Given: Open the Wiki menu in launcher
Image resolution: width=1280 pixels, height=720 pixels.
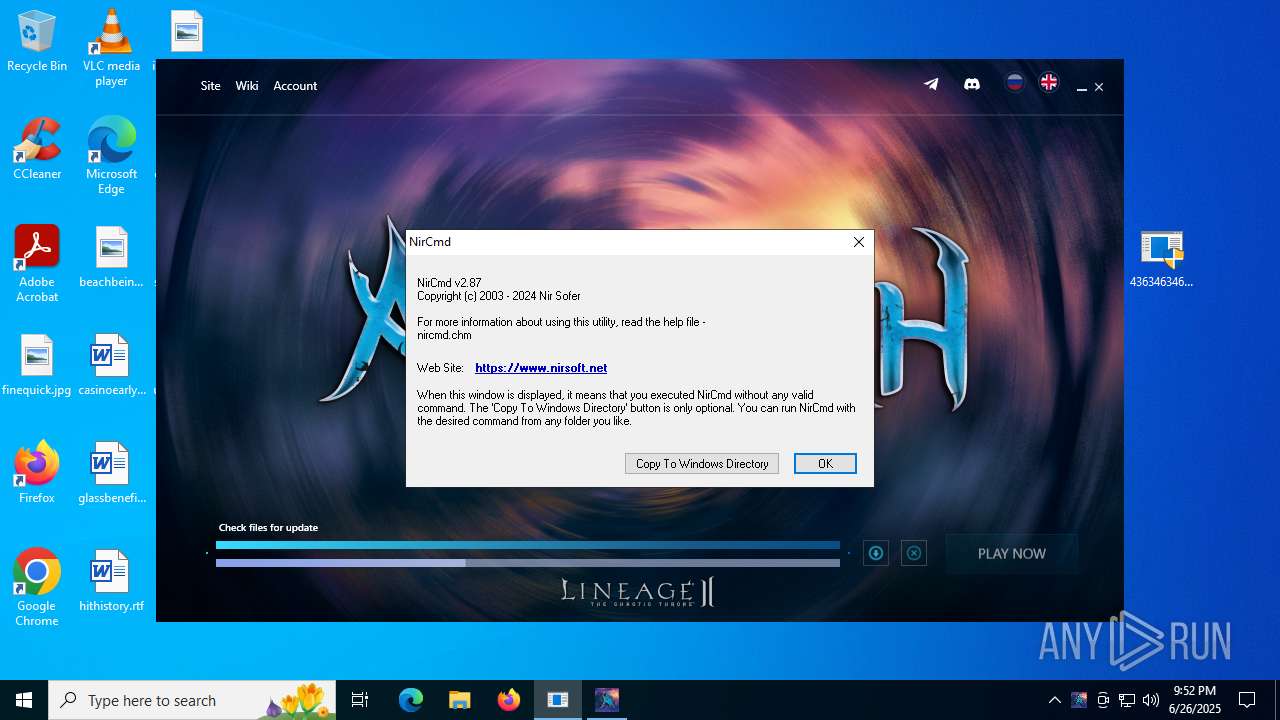Looking at the screenshot, I should point(247,86).
